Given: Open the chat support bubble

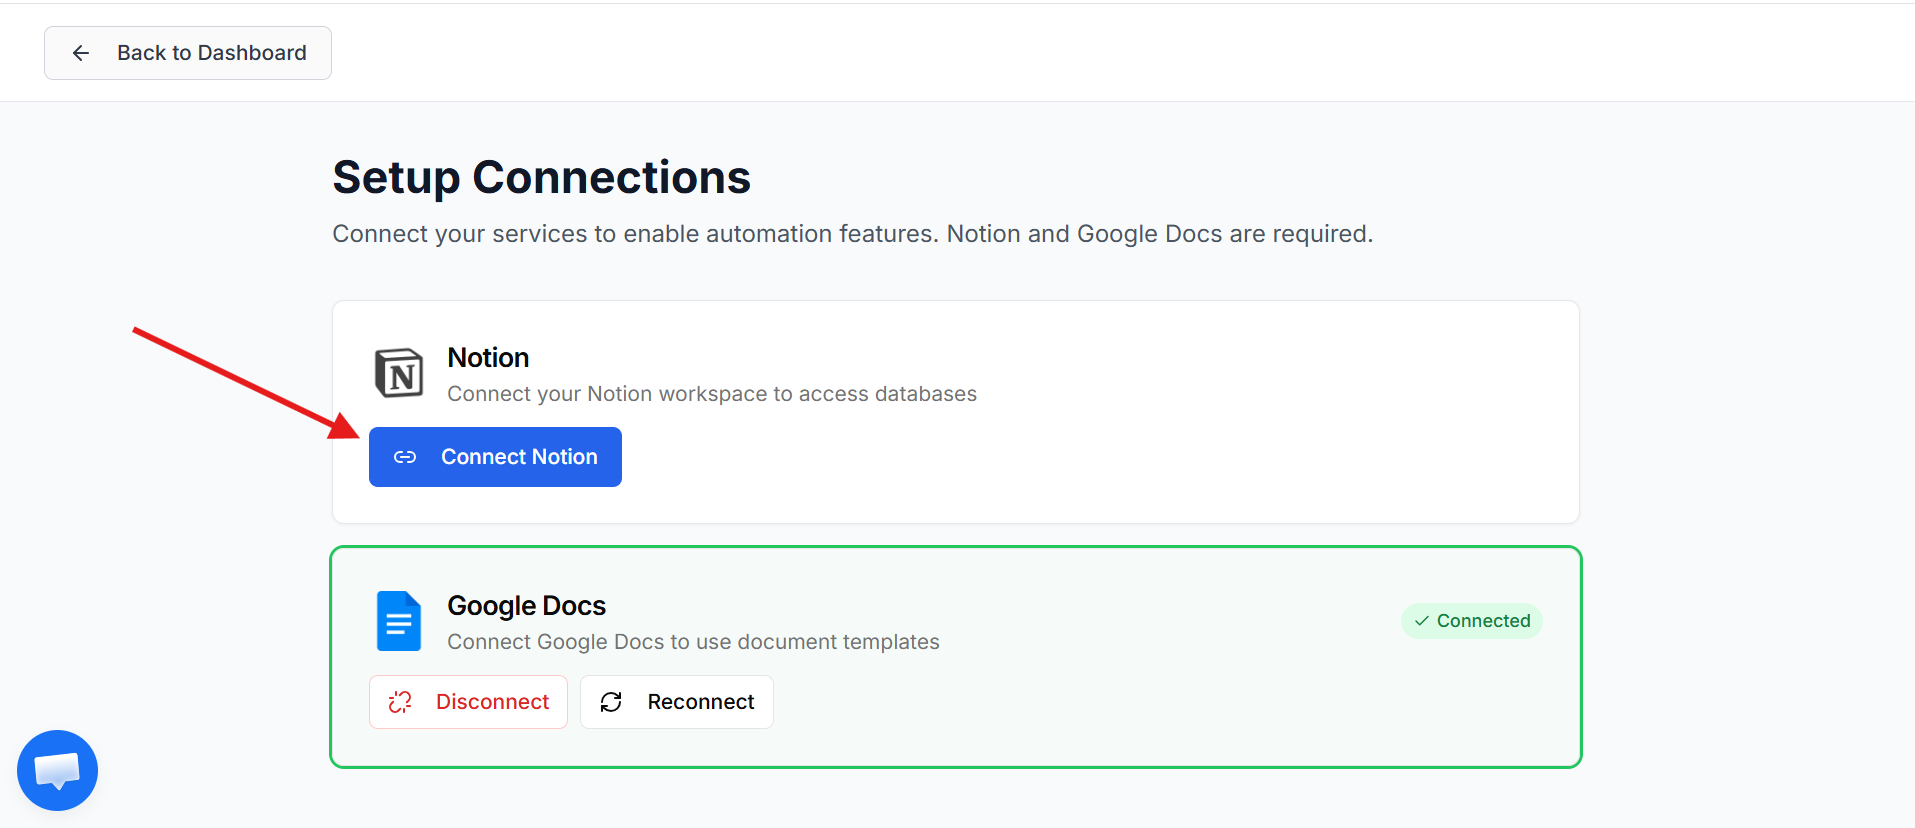Looking at the screenshot, I should pos(57,770).
